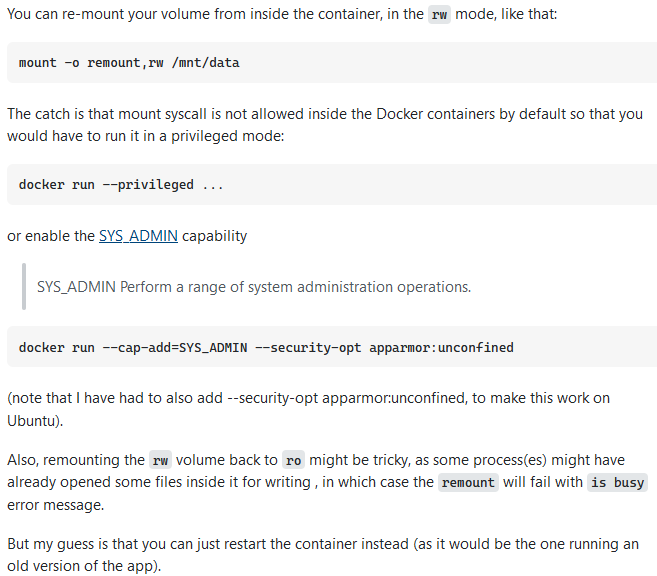Screen dimensions: 657x576
Task: Click 'or enable the' text before link
Action: coord(51,236)
